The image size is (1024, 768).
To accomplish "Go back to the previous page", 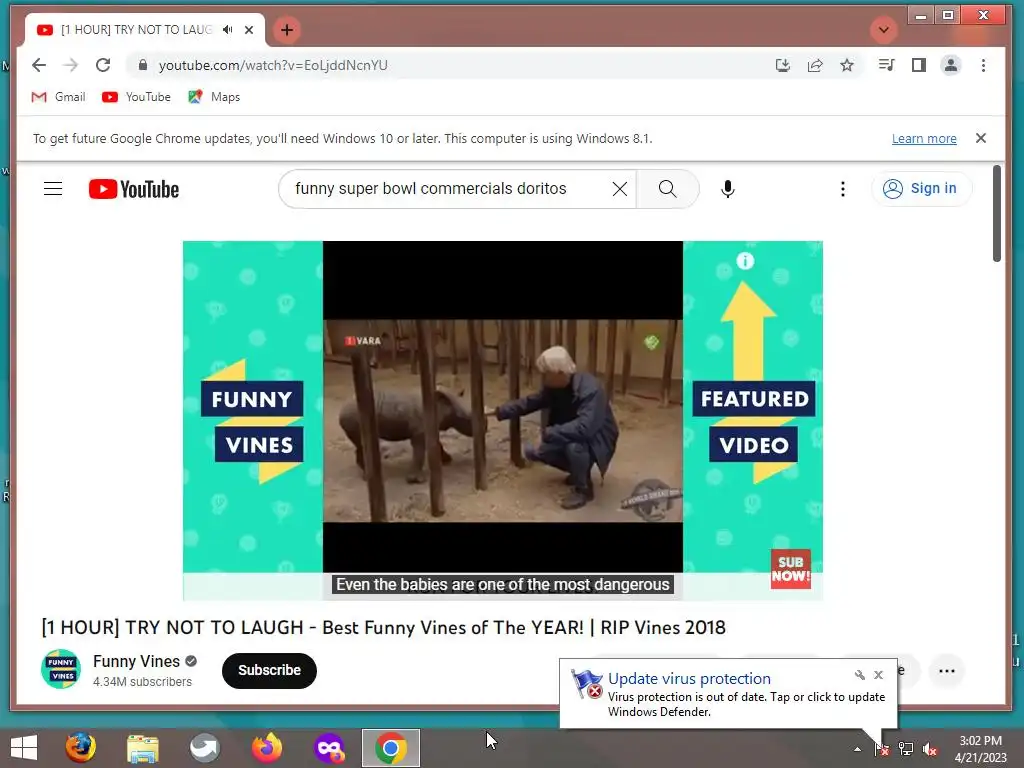I will [39, 65].
